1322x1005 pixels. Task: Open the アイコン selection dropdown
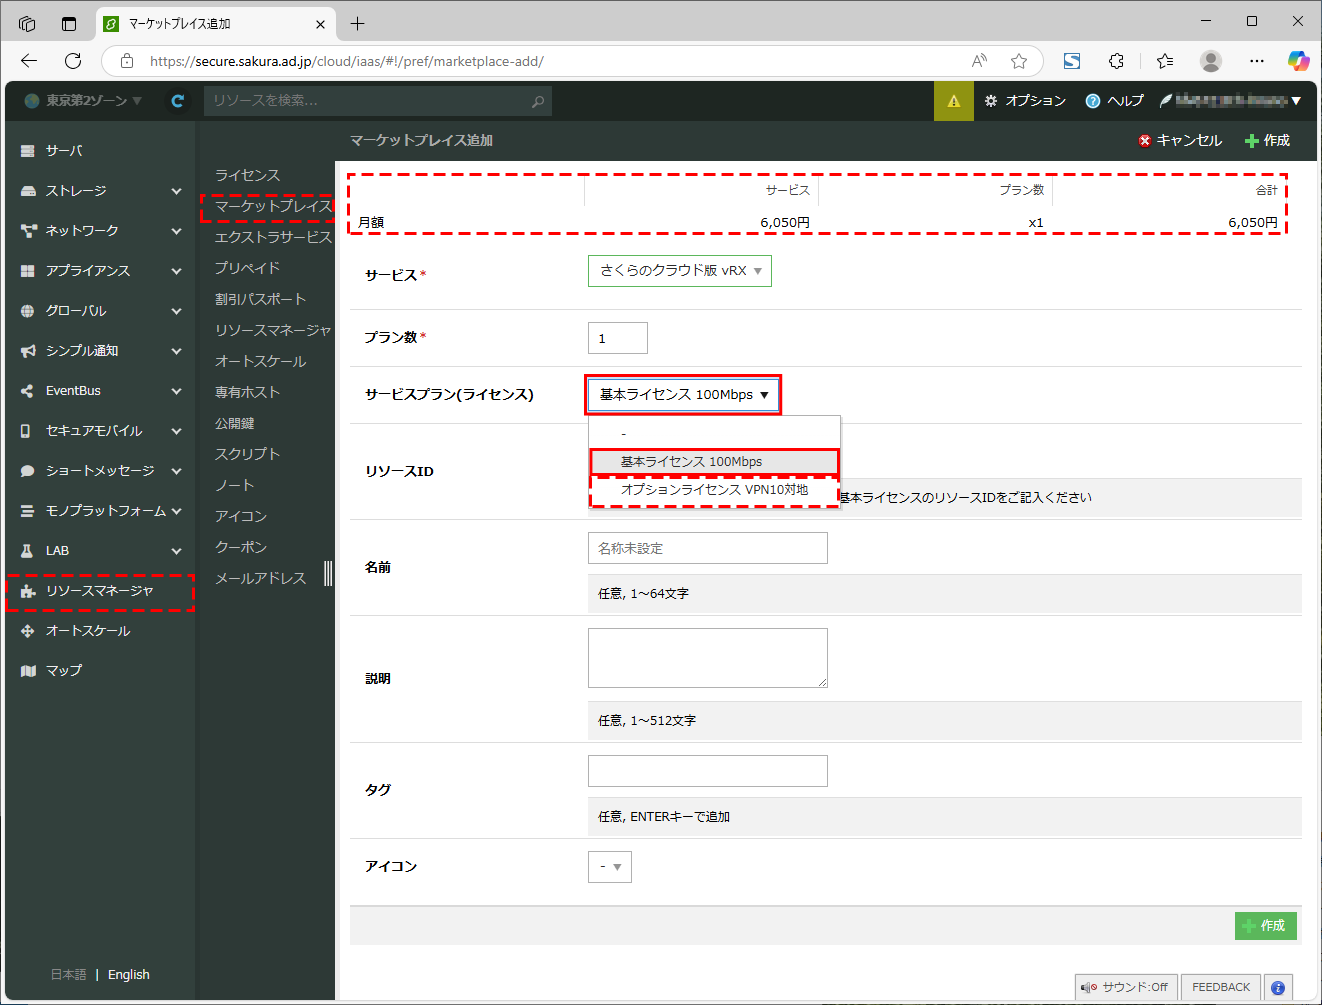[610, 867]
